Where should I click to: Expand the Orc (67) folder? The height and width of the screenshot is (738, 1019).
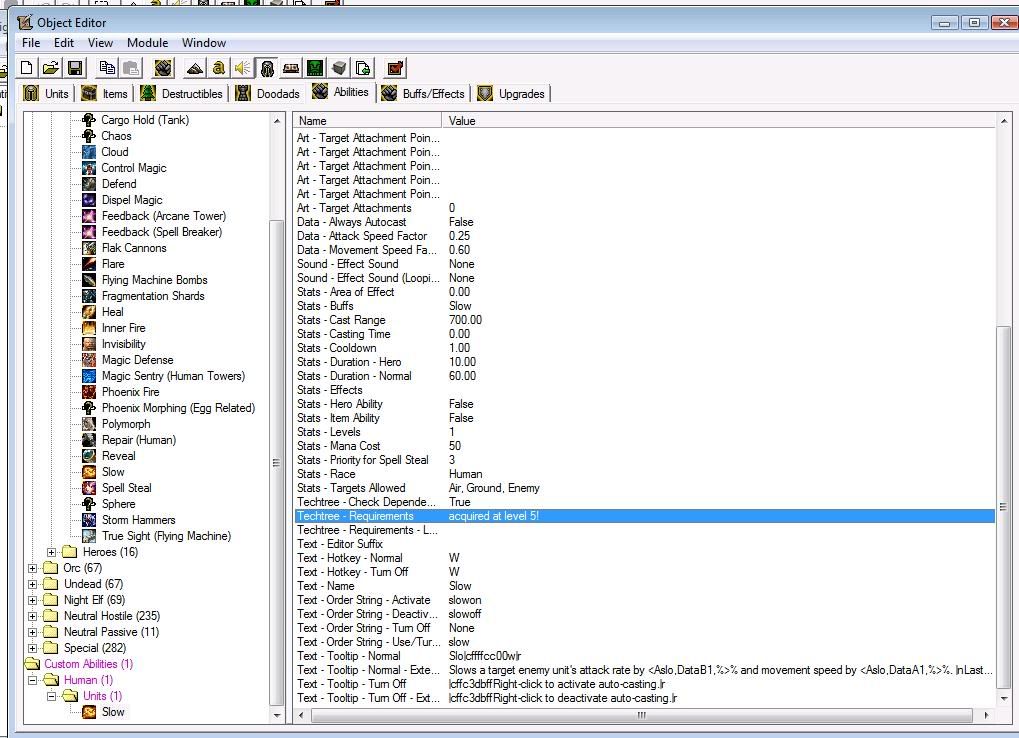[32, 568]
